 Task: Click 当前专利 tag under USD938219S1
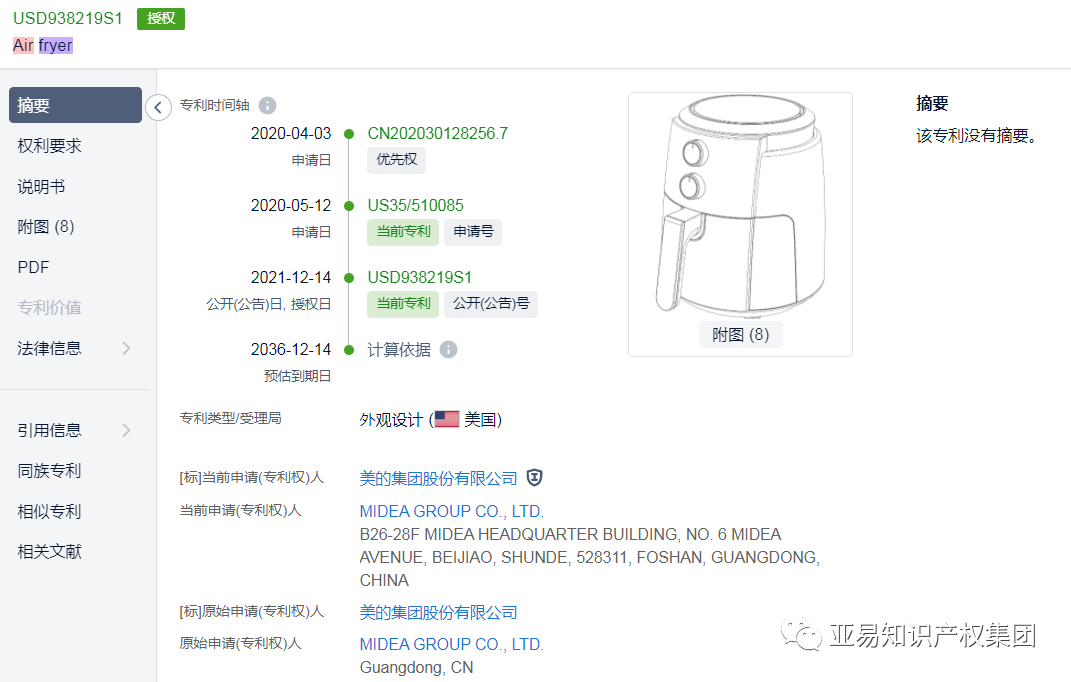pos(403,304)
